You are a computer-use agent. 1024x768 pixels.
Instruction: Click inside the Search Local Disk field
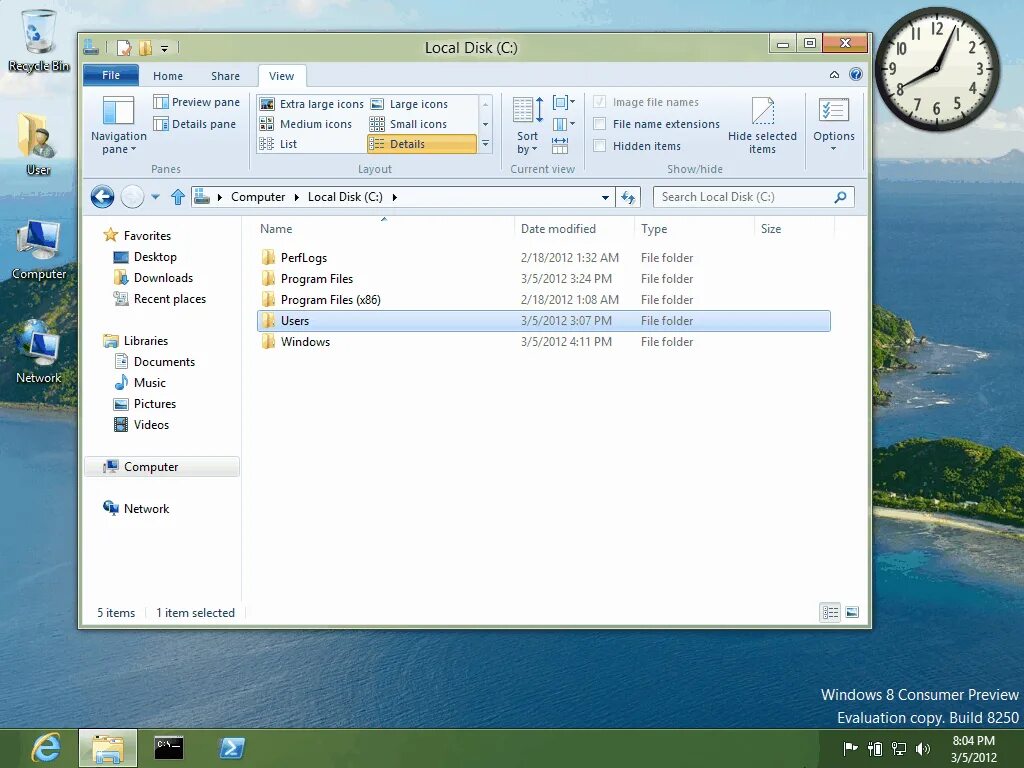[x=745, y=197]
